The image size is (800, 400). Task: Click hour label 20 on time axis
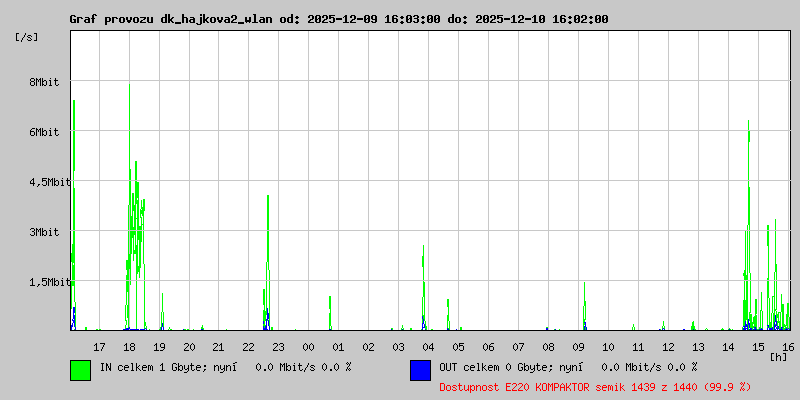[189, 347]
